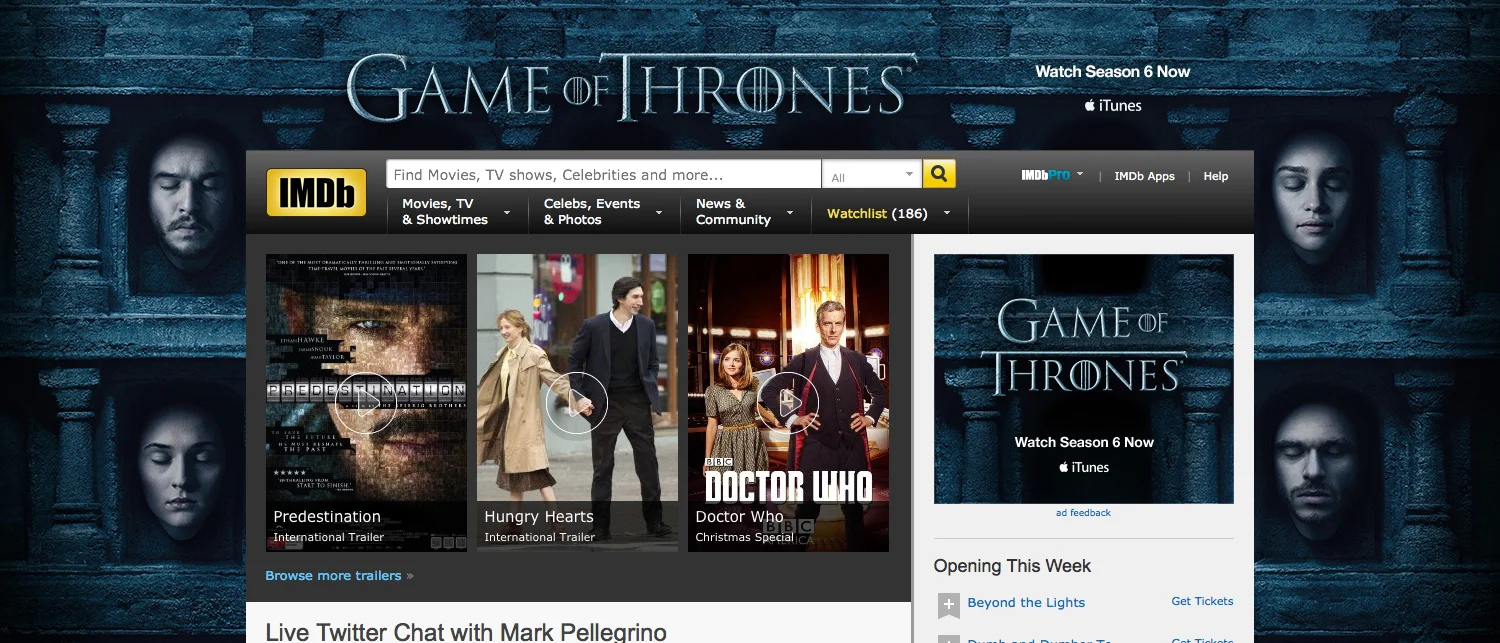Screen dimensions: 1500x643
Task: Open IMDb Apps link
Action: [x=1144, y=176]
